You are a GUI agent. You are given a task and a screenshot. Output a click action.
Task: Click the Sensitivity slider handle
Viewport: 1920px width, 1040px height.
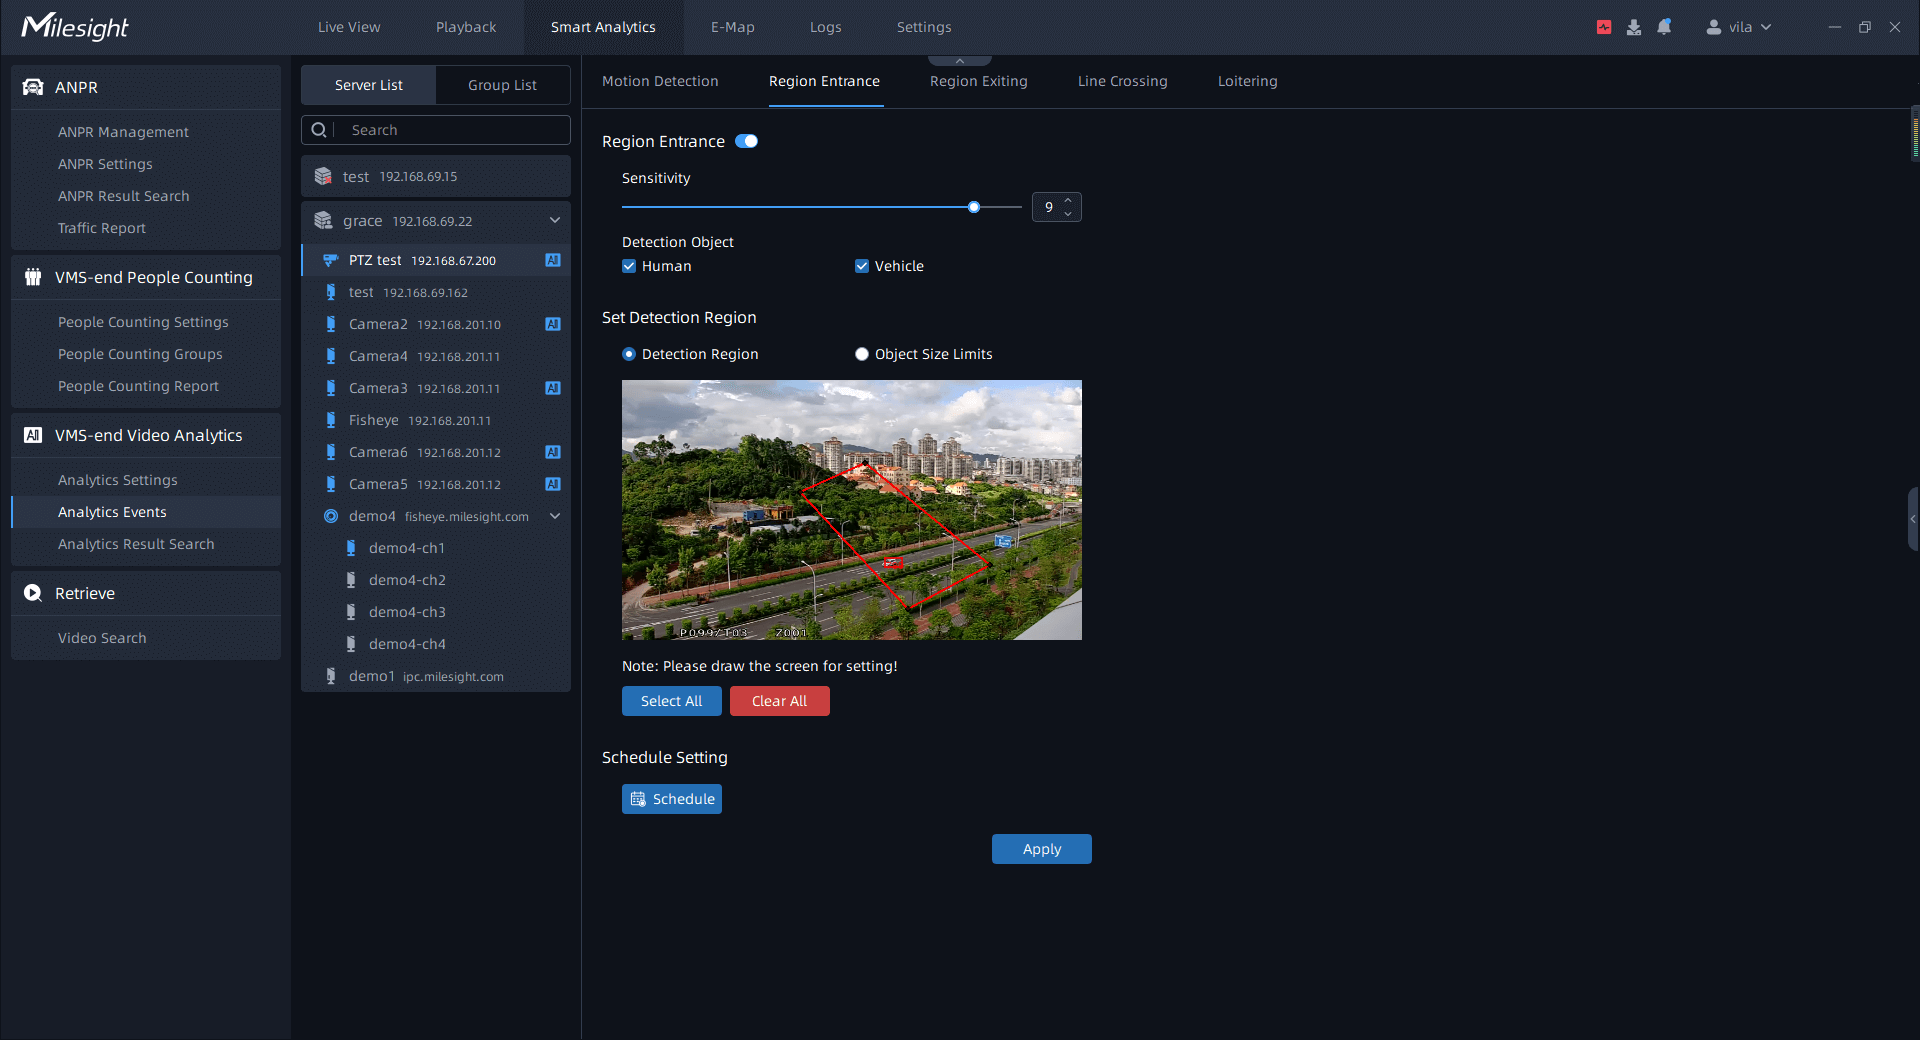tap(974, 207)
